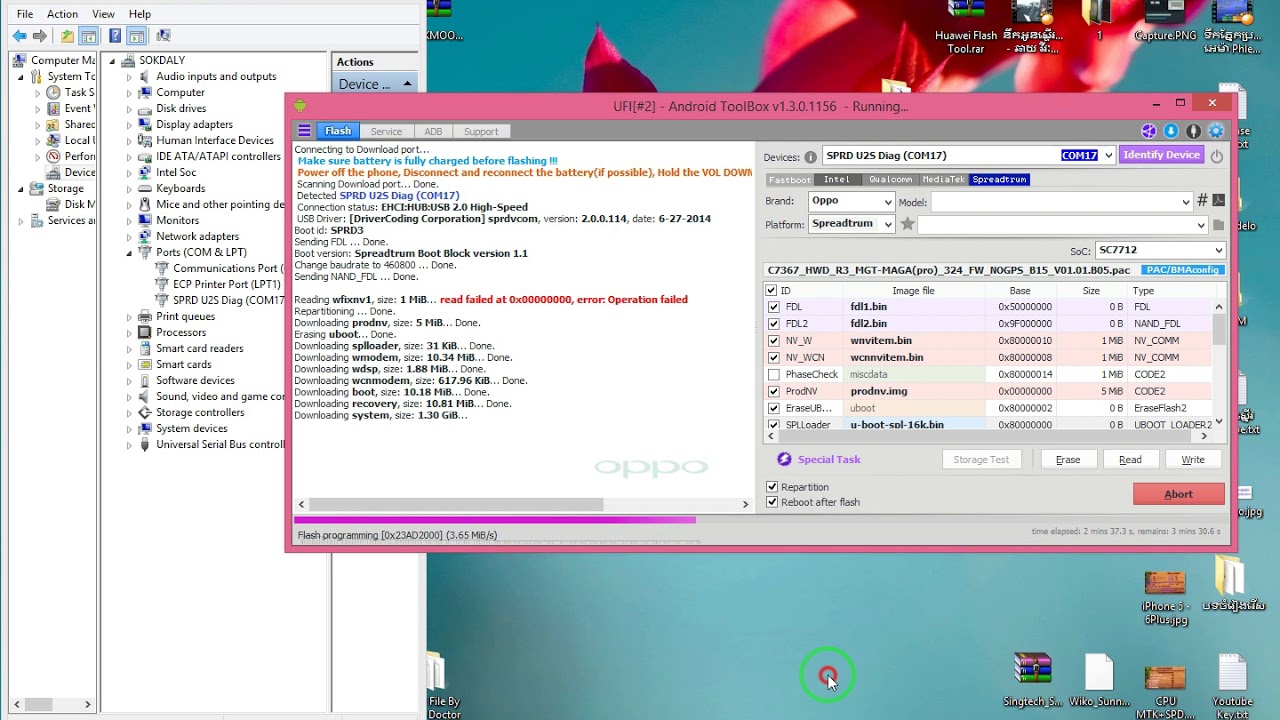The width and height of the screenshot is (1280, 720).
Task: Uncheck the NV_W row checkbox
Action: pos(773,341)
